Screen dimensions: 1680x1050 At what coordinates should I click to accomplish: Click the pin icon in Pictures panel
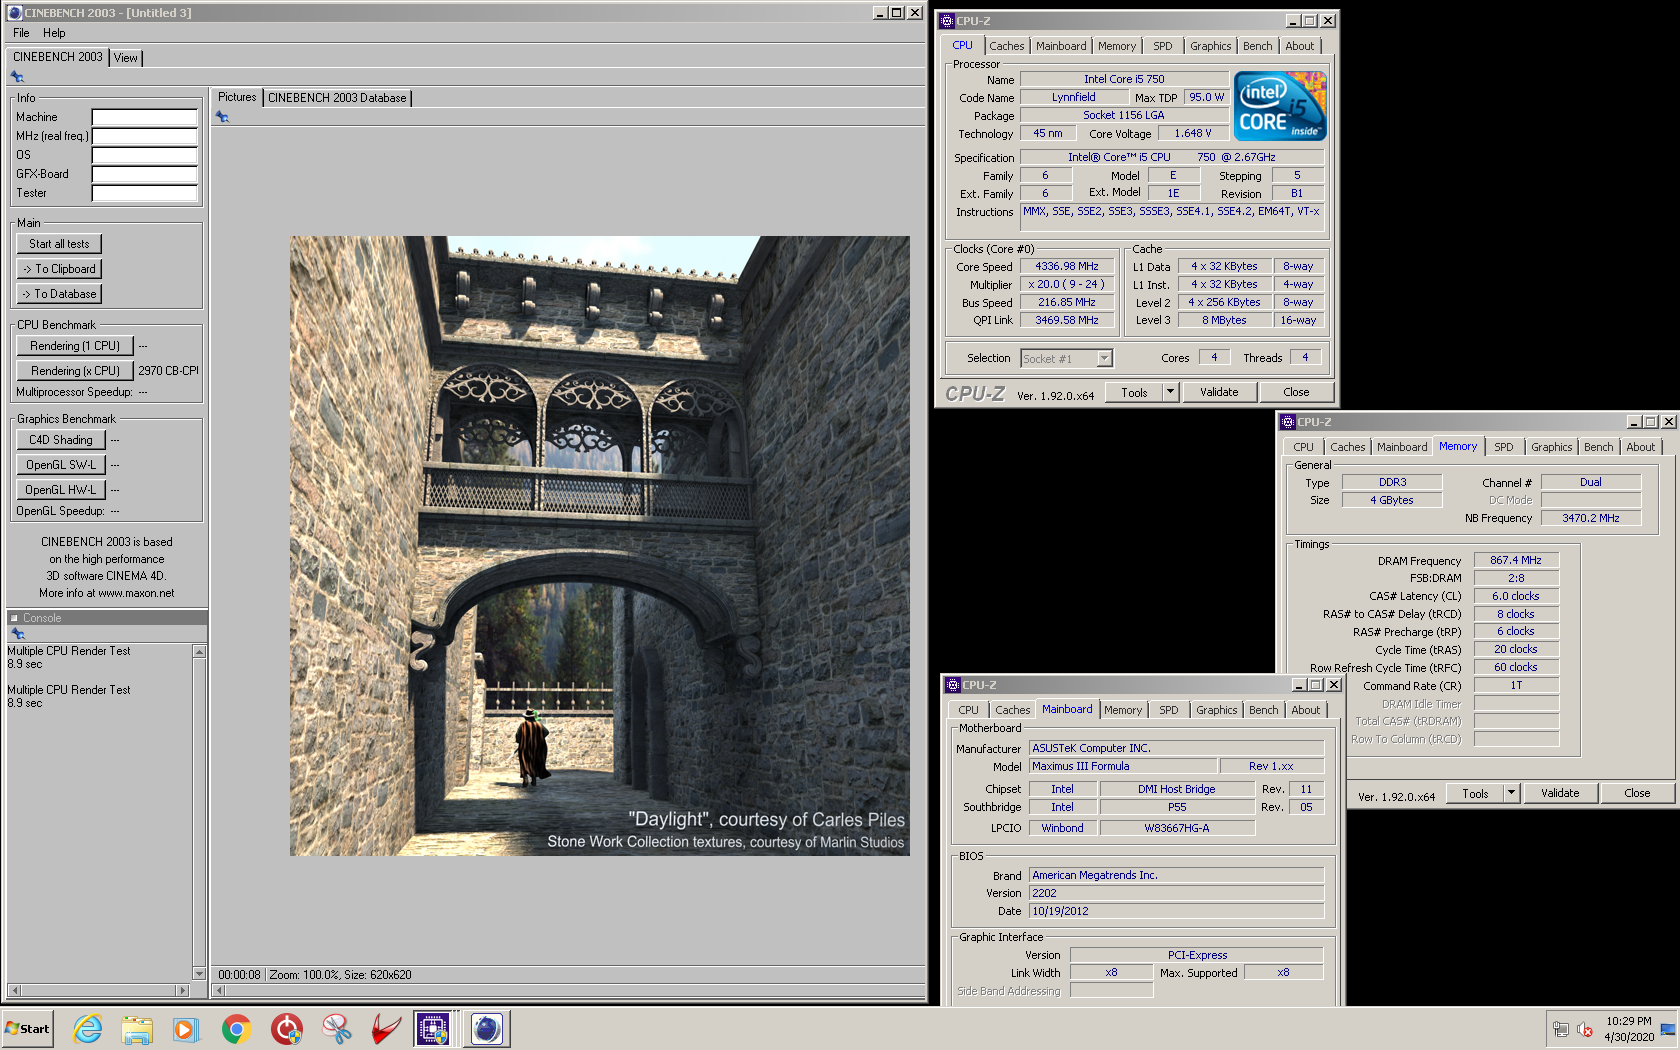click(222, 117)
